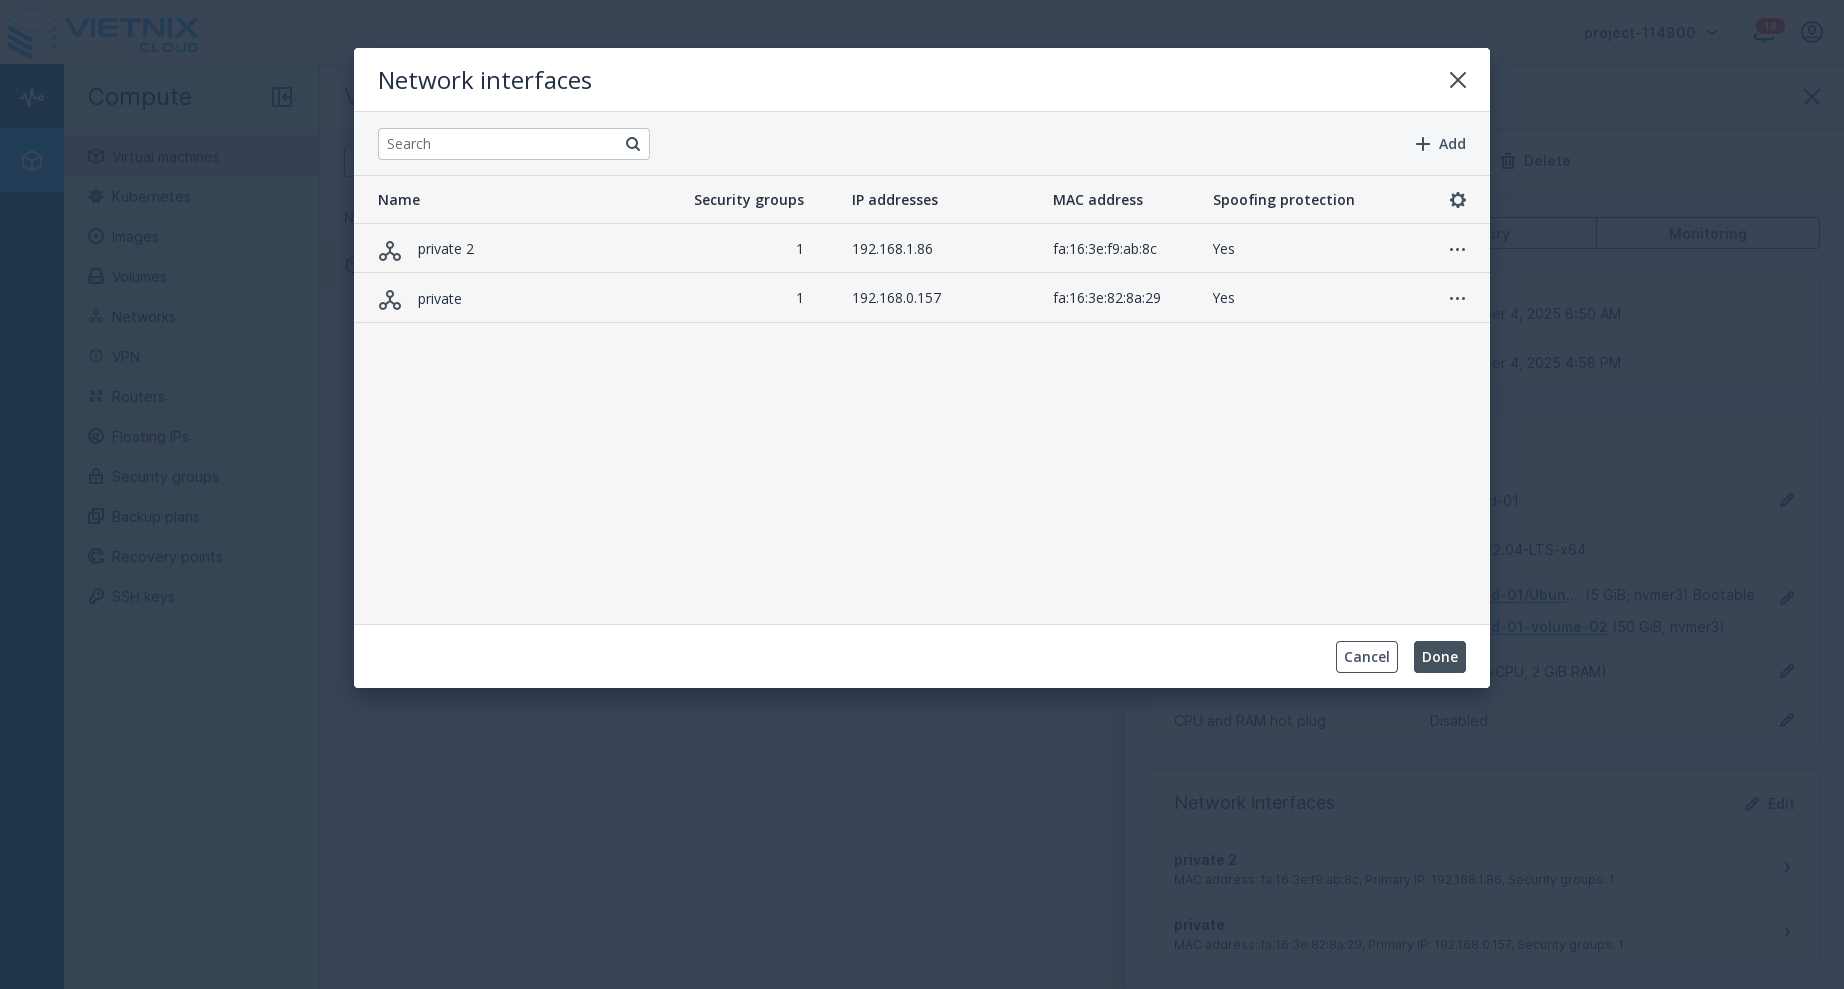
Task: Select SSH keys from the sidebar
Action: 143,597
